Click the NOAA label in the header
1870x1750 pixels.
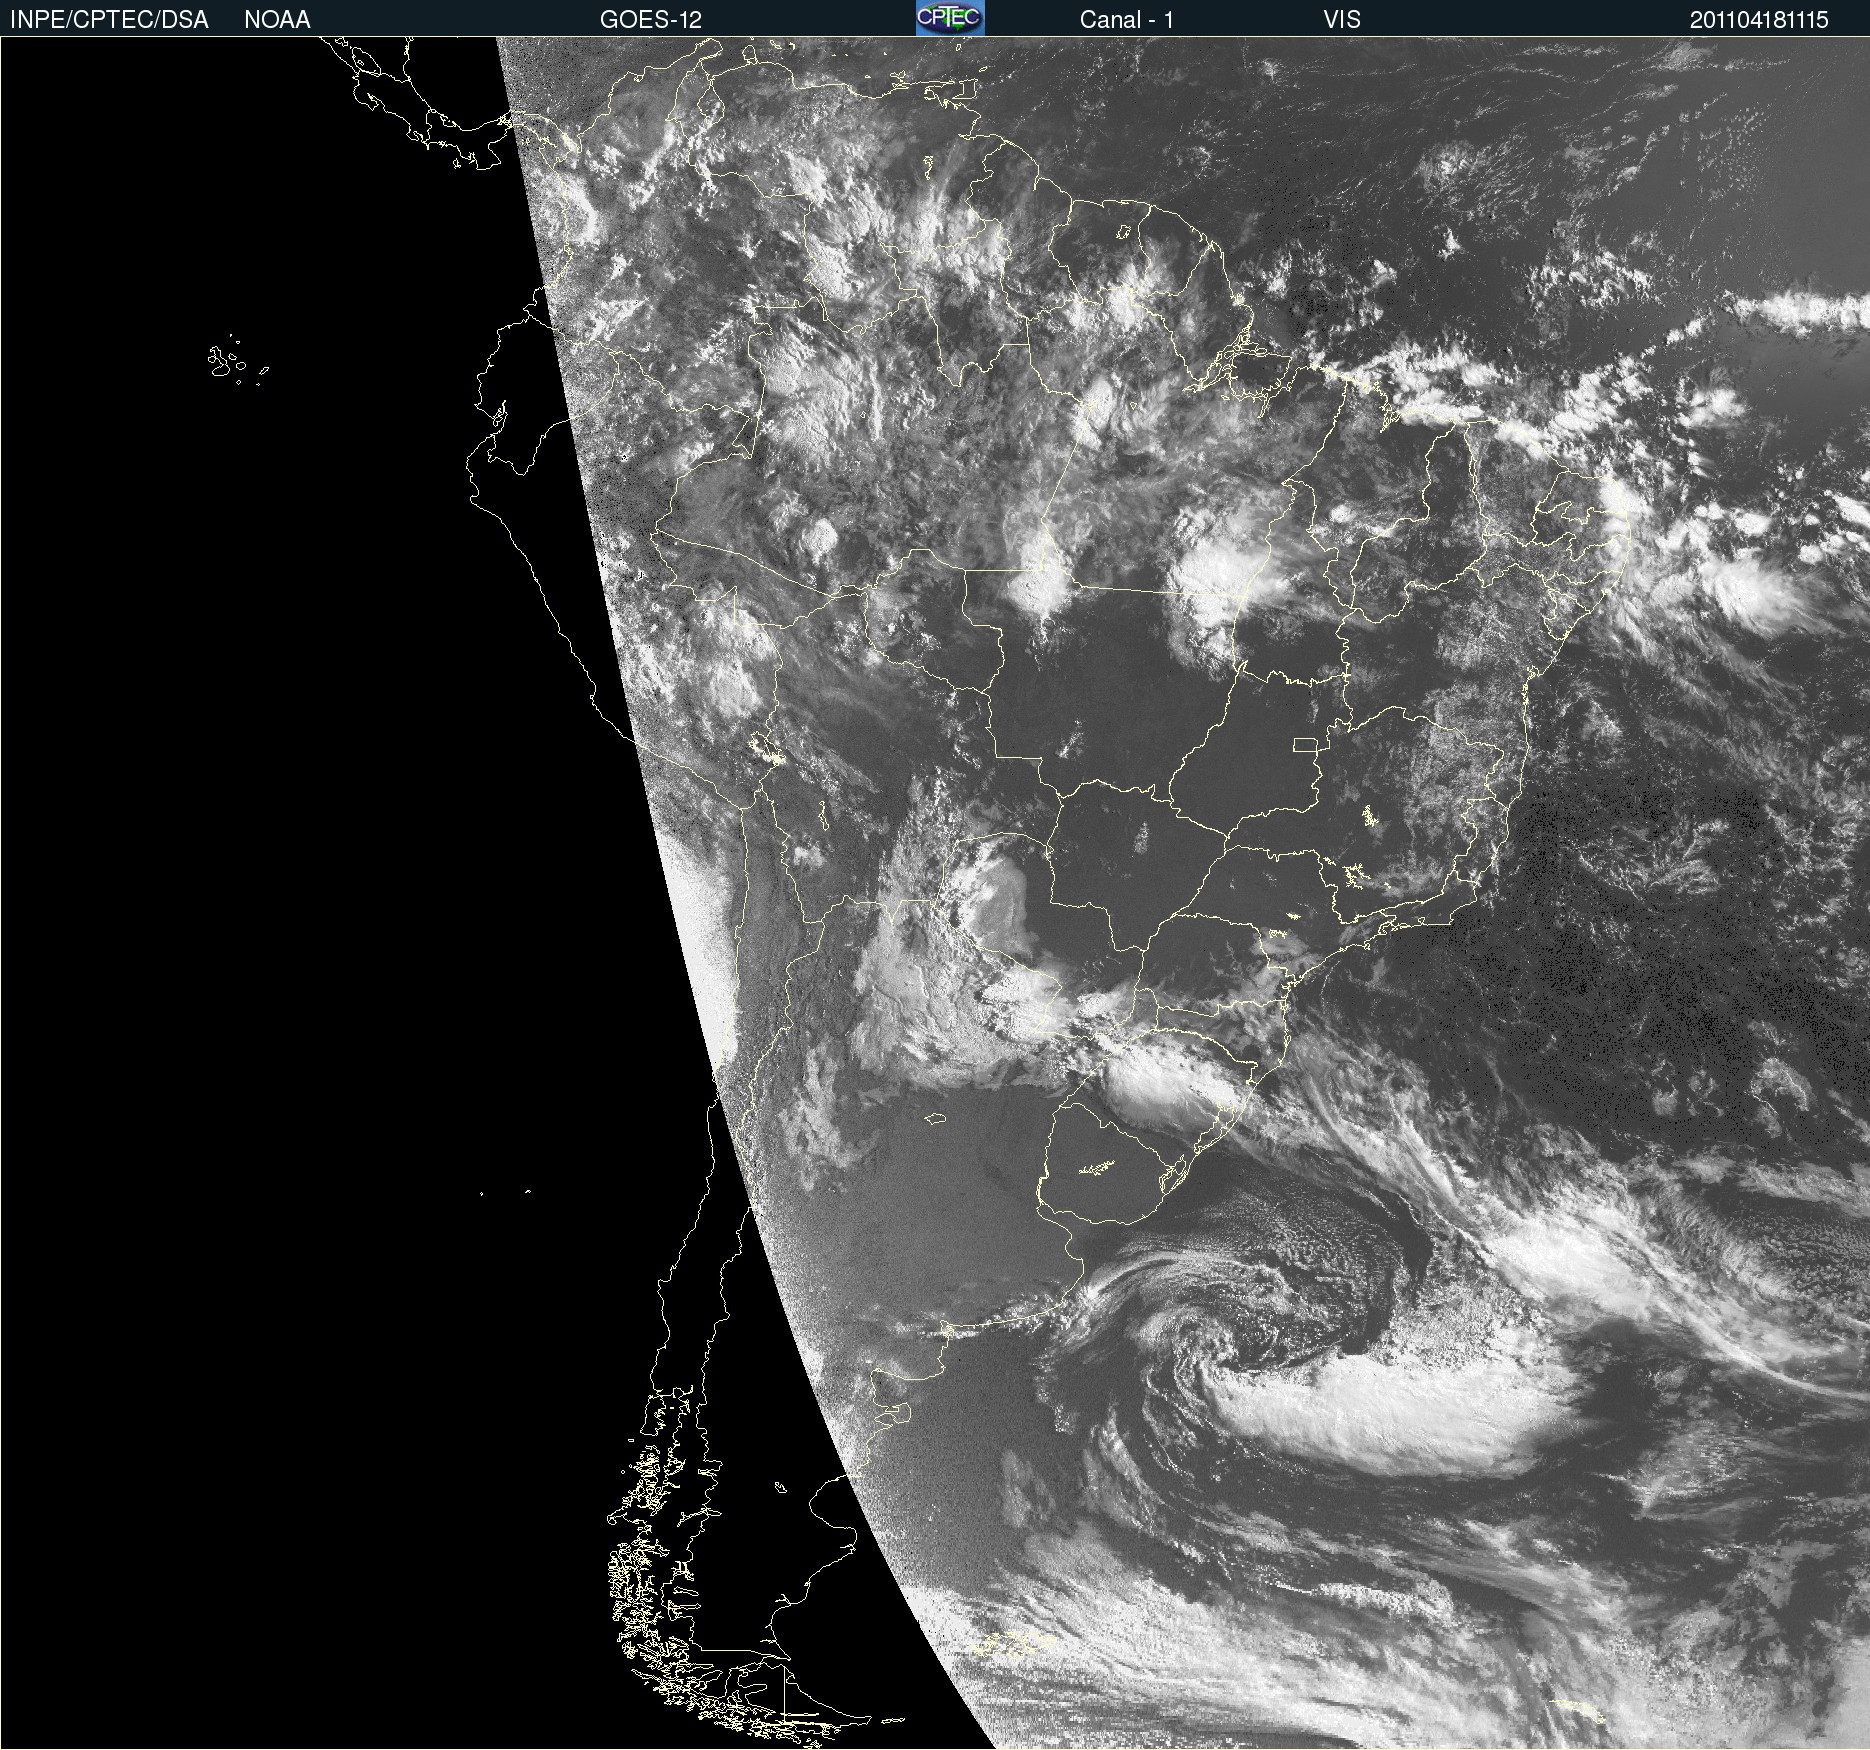(x=277, y=20)
